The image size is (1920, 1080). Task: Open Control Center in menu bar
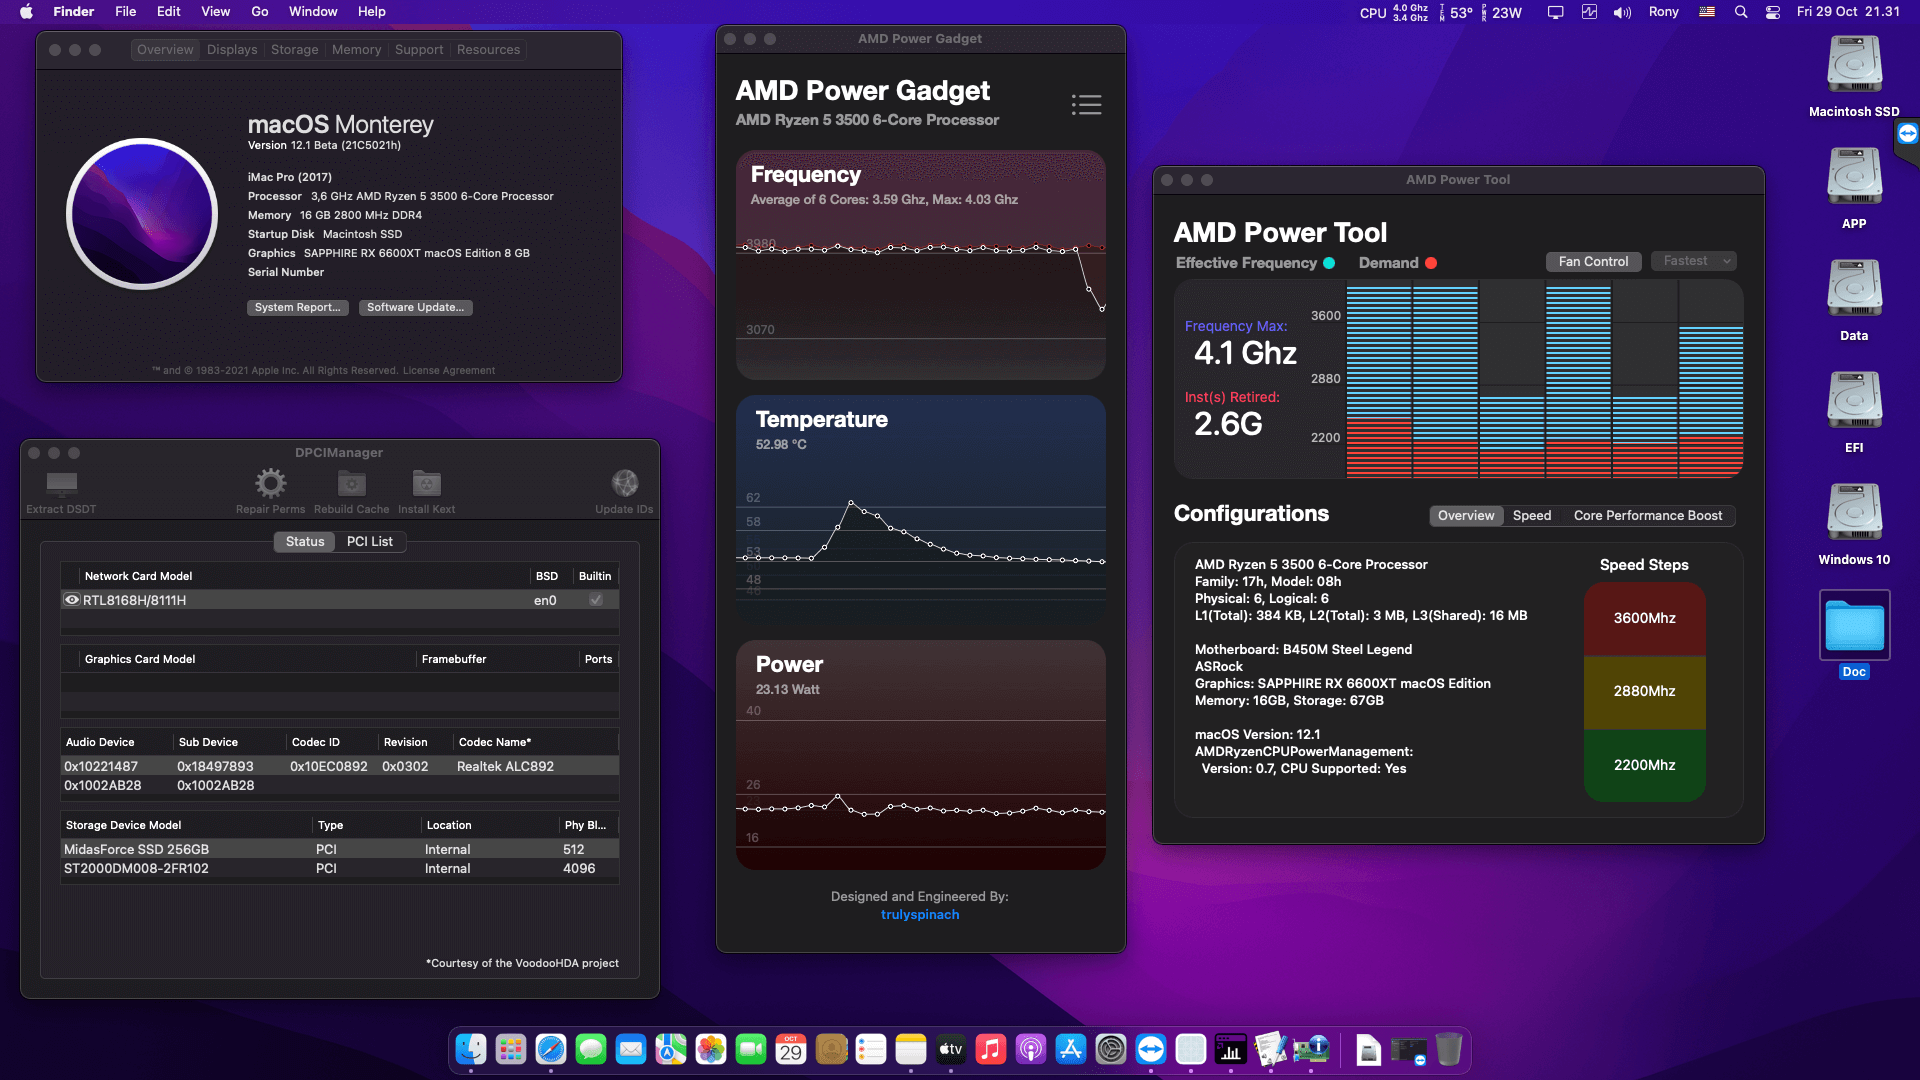click(x=1773, y=12)
